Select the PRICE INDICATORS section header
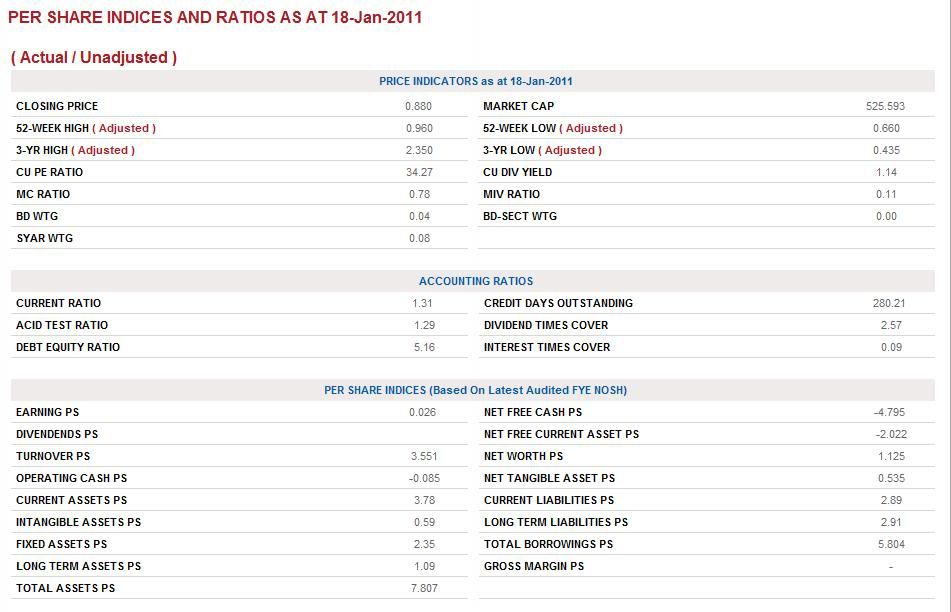 pos(475,81)
